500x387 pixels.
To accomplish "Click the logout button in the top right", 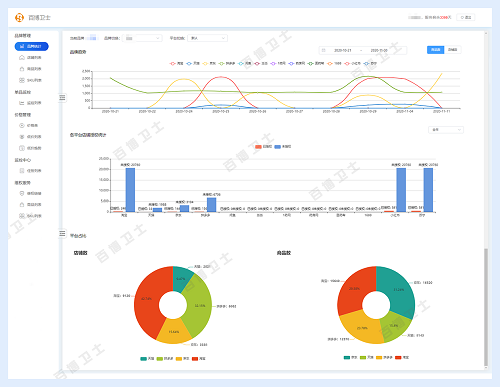I will click(x=466, y=17).
